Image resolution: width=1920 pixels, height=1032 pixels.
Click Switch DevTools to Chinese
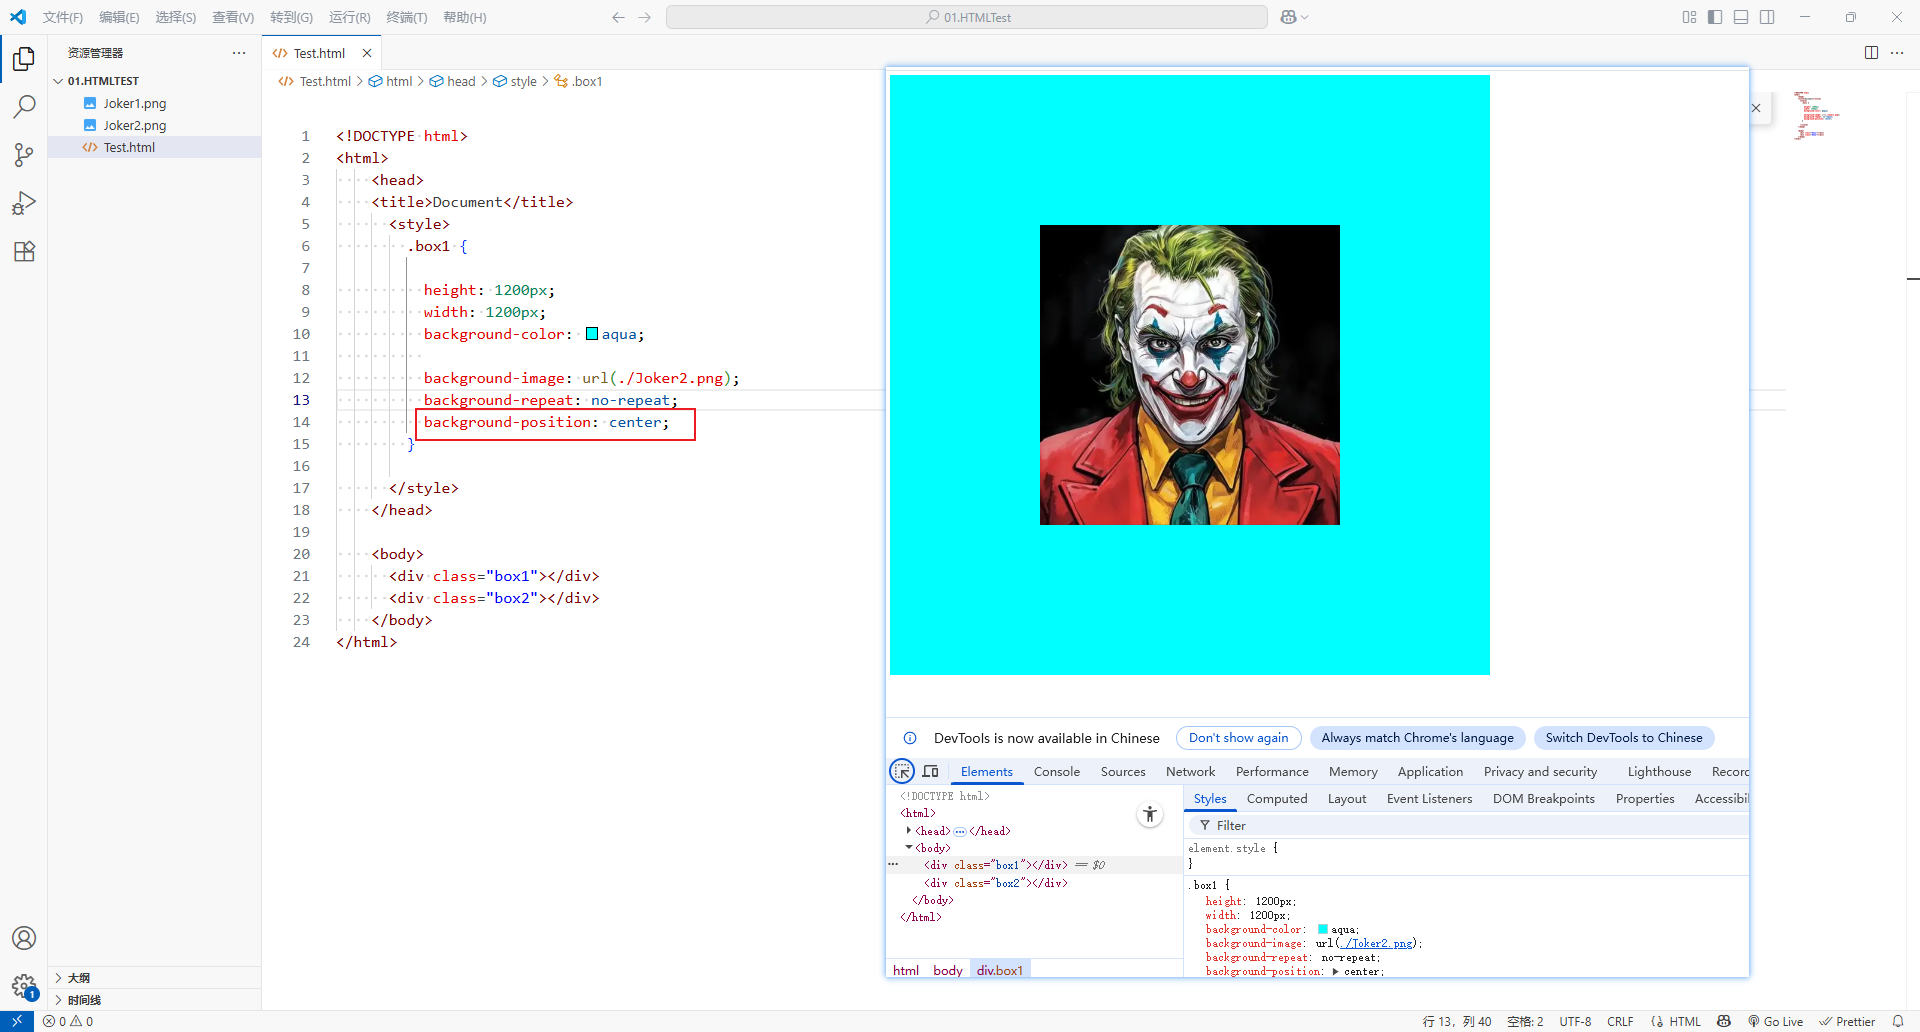(1623, 738)
